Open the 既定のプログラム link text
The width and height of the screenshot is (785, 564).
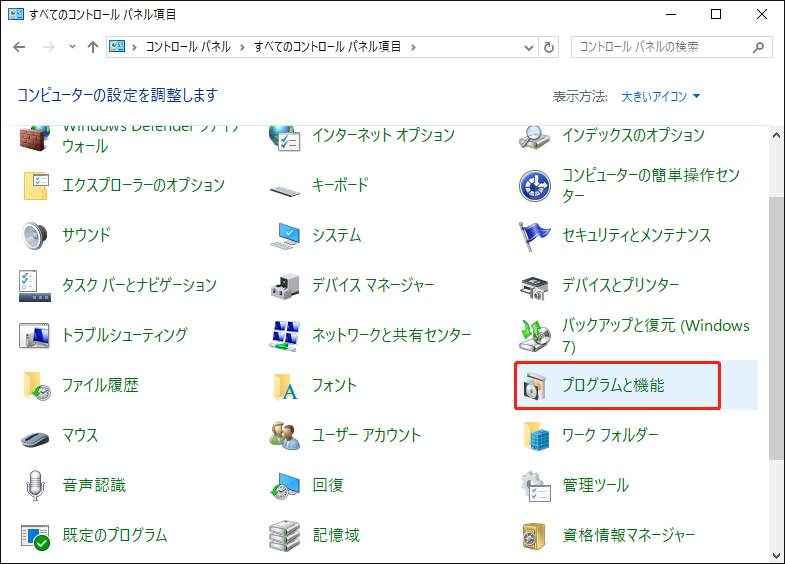pyautogui.click(x=115, y=535)
